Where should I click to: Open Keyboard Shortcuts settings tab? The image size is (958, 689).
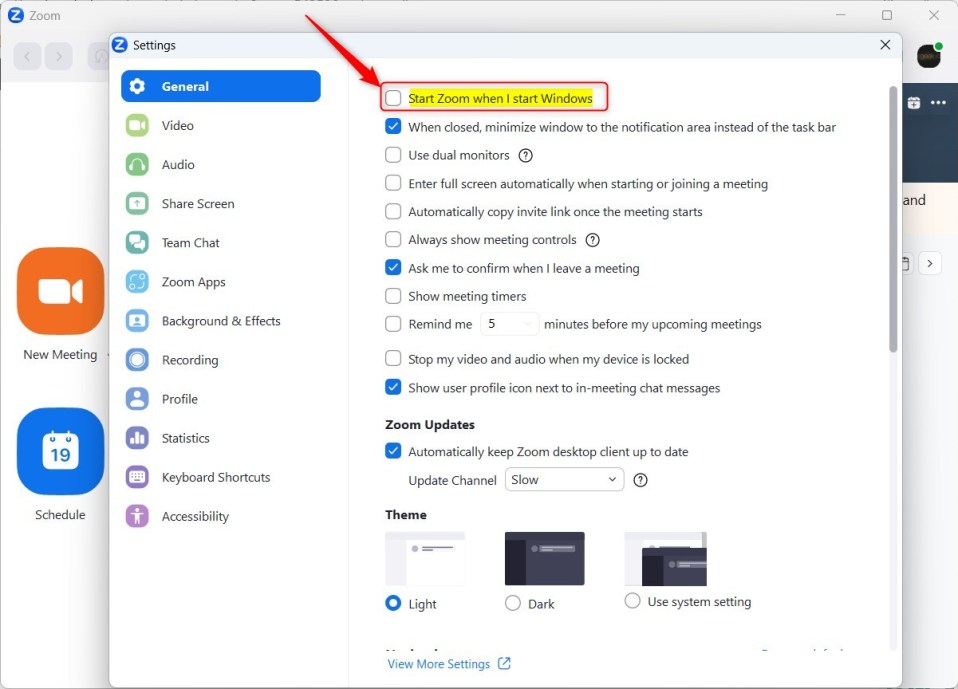[x=221, y=478]
